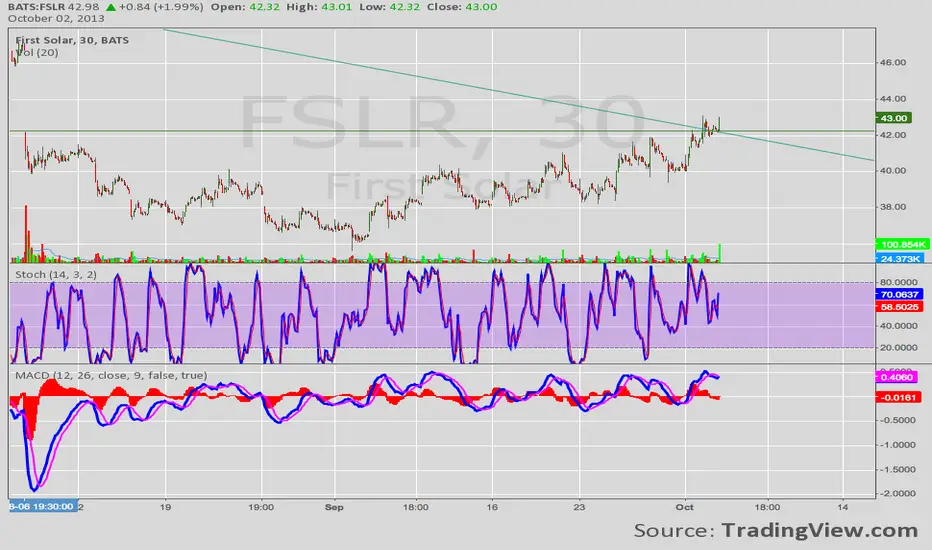Open the Stoch (14, 3, 2) indicator label
This screenshot has height=550, width=932.
pyautogui.click(x=56, y=274)
